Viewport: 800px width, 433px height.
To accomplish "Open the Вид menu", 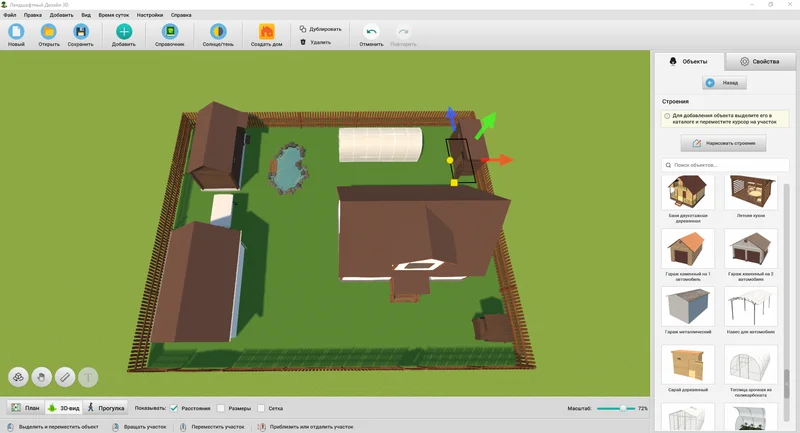I will (86, 15).
